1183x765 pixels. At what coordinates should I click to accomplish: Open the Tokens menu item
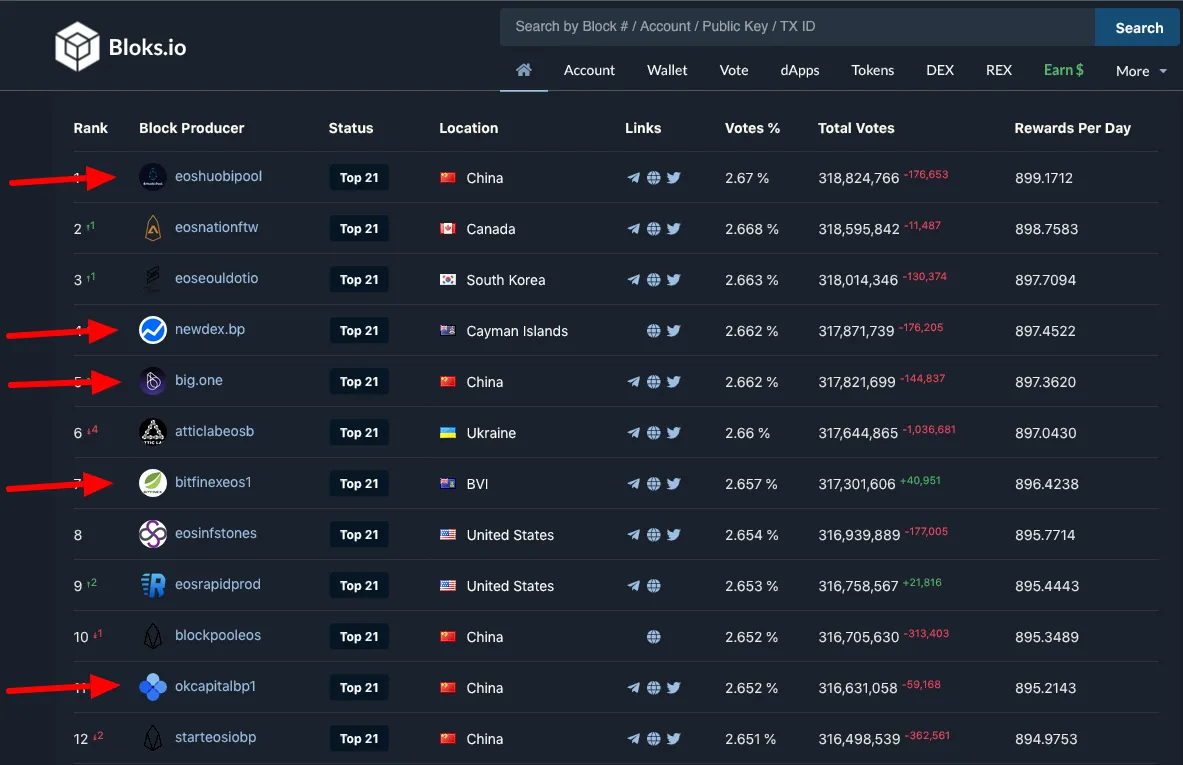872,70
